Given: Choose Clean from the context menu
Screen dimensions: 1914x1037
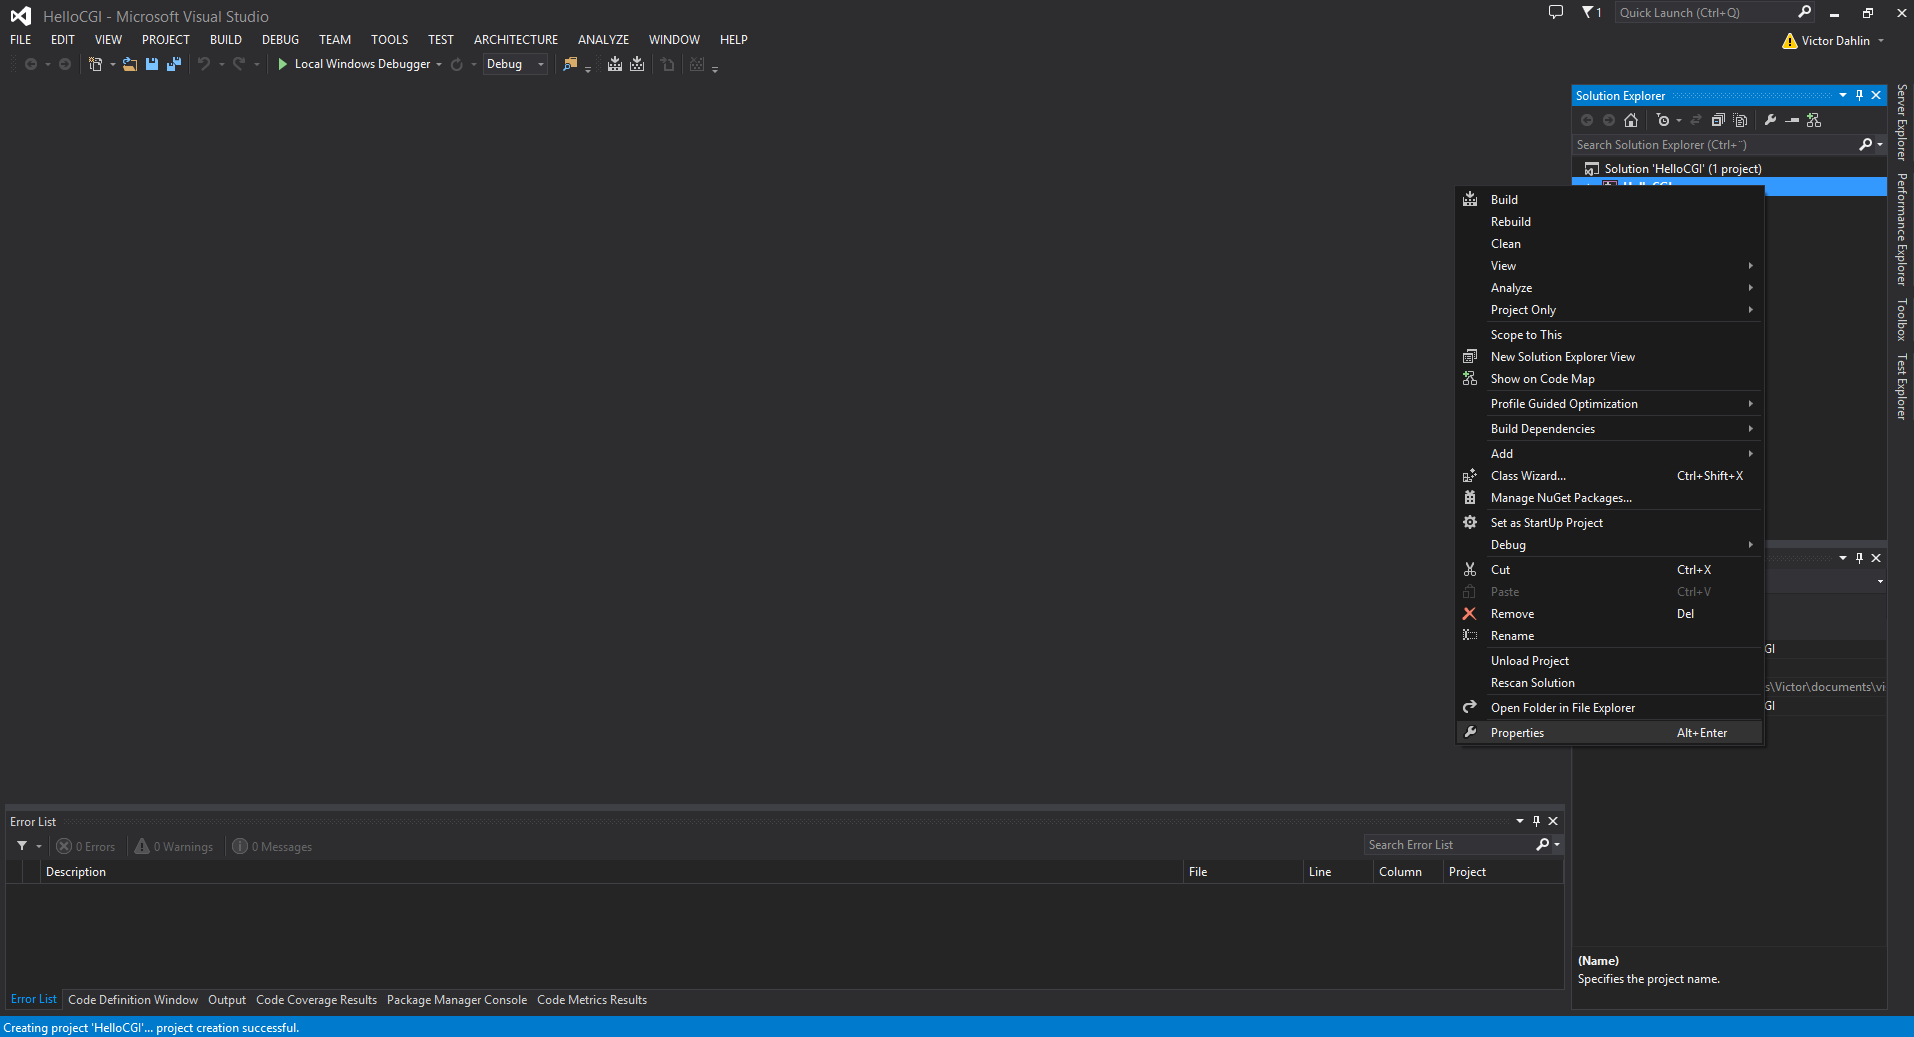Looking at the screenshot, I should (1609, 244).
